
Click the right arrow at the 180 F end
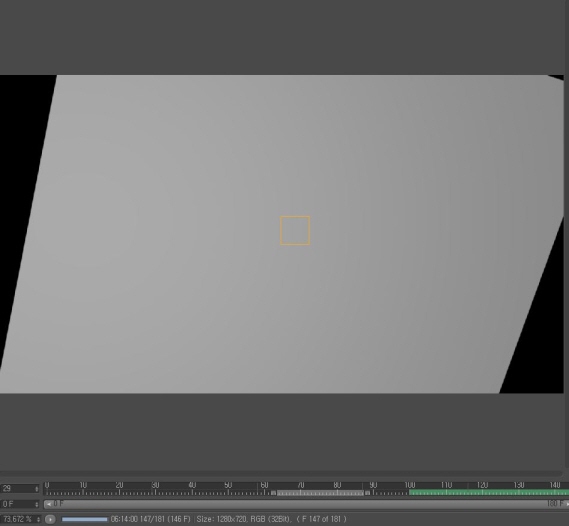567,504
